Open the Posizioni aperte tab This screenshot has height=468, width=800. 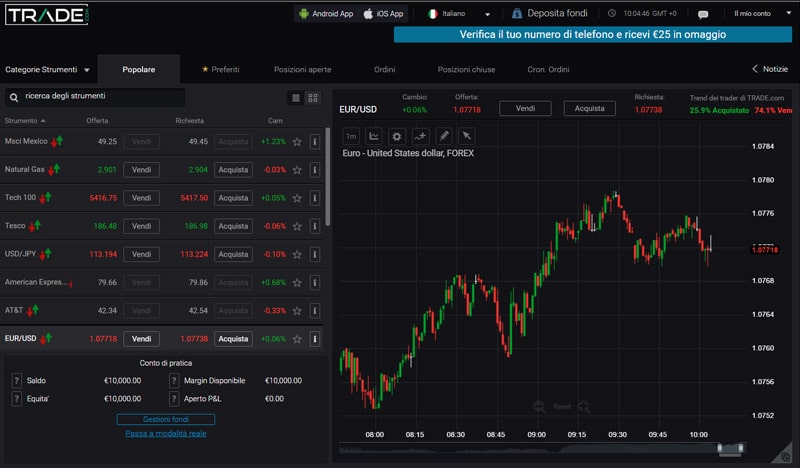303,69
